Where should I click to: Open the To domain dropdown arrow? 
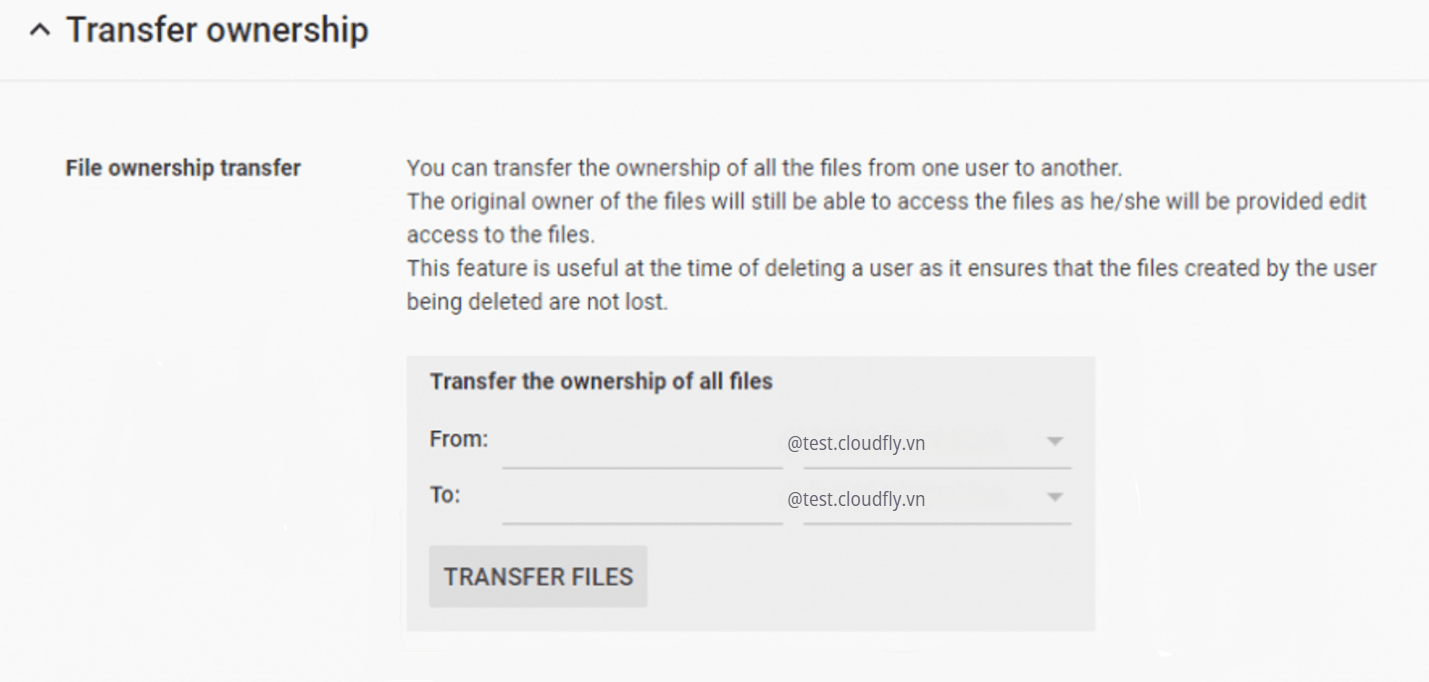(x=1054, y=498)
